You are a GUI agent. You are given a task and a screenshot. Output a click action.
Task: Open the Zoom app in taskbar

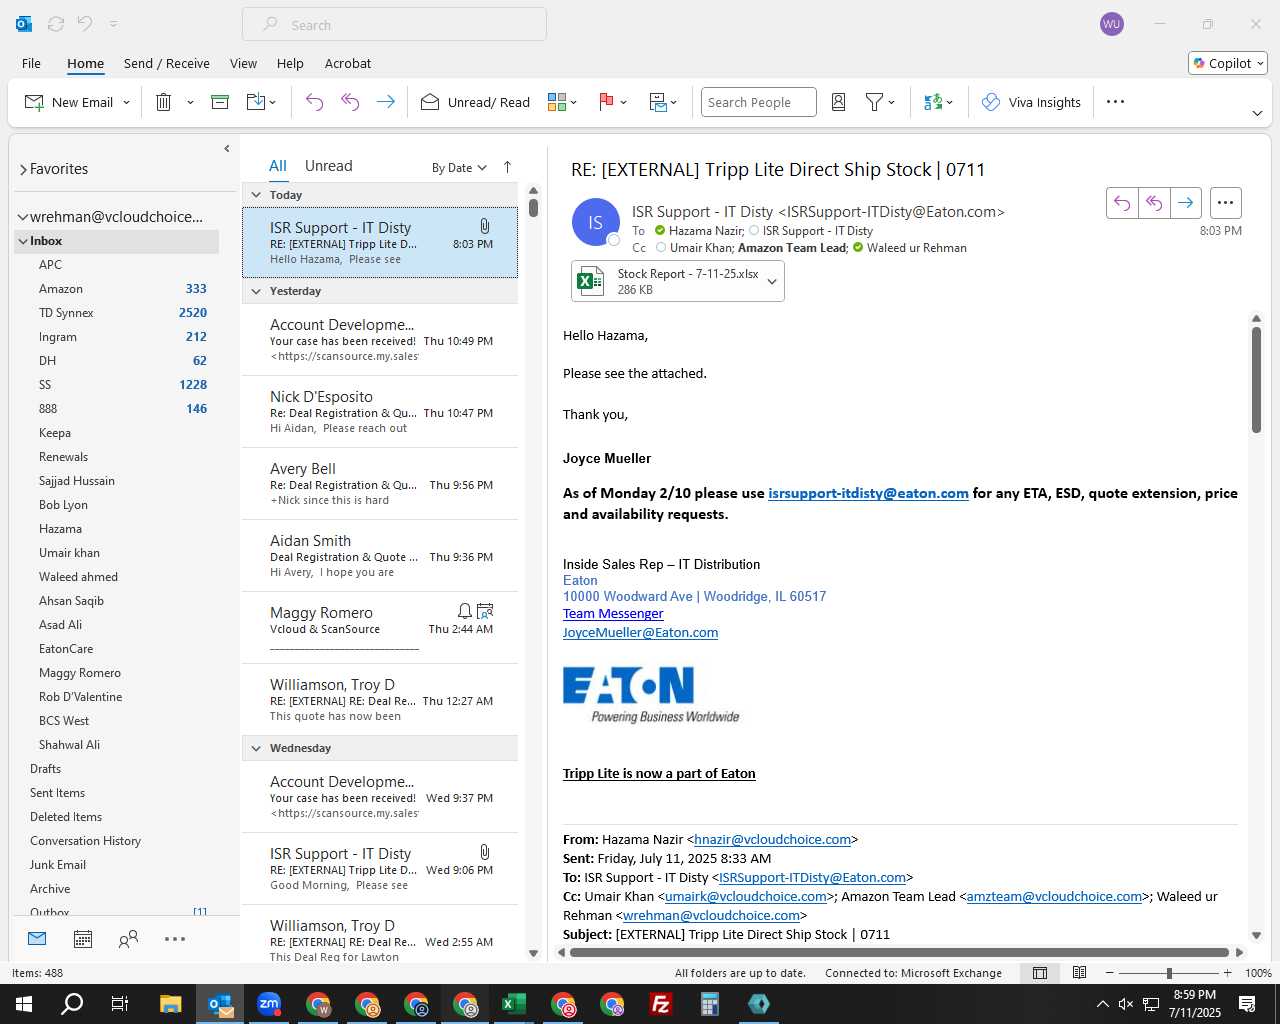click(269, 1004)
